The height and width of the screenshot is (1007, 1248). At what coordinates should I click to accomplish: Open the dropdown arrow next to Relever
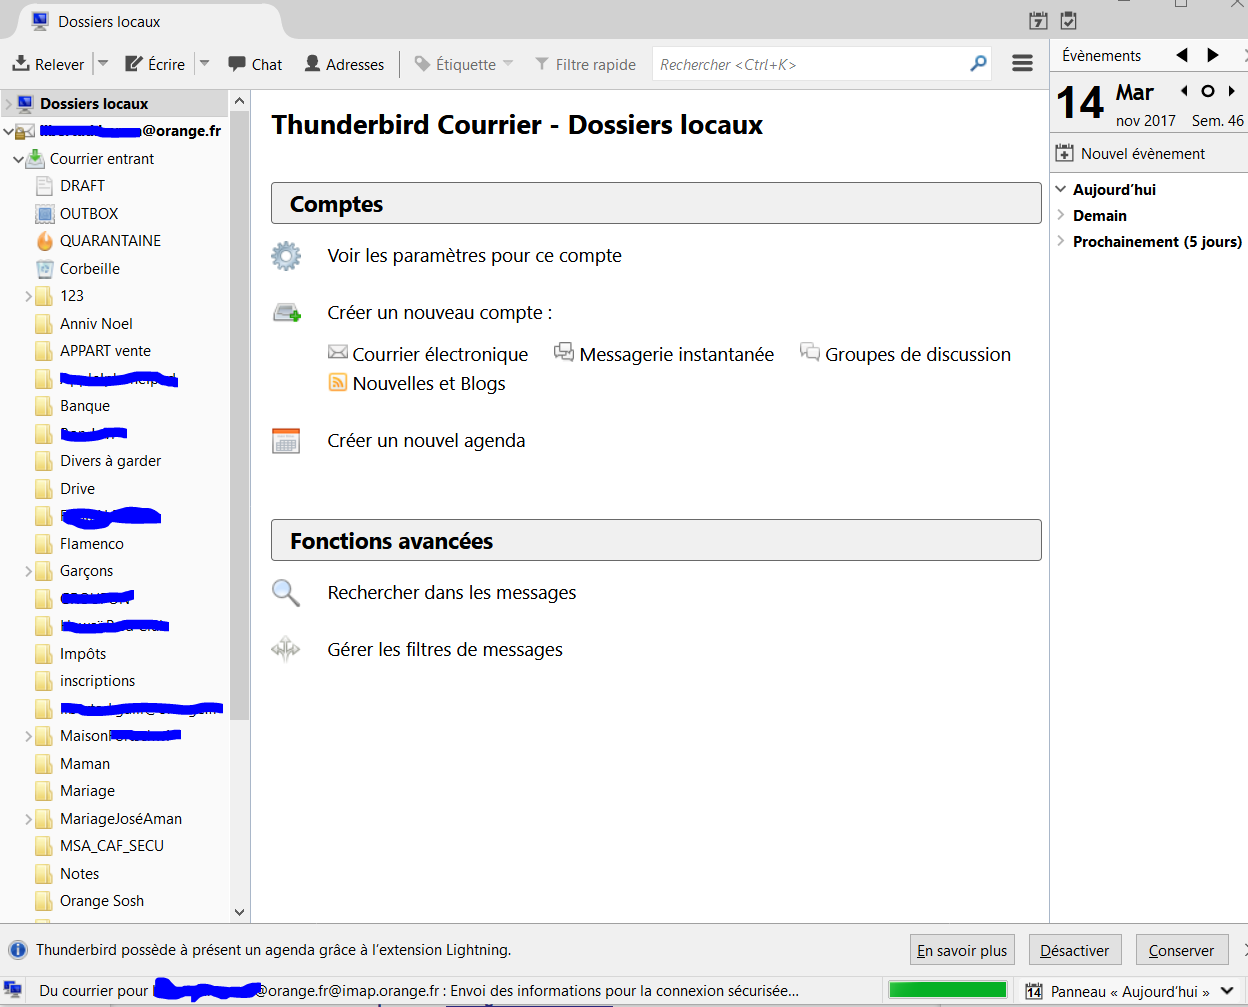(101, 63)
